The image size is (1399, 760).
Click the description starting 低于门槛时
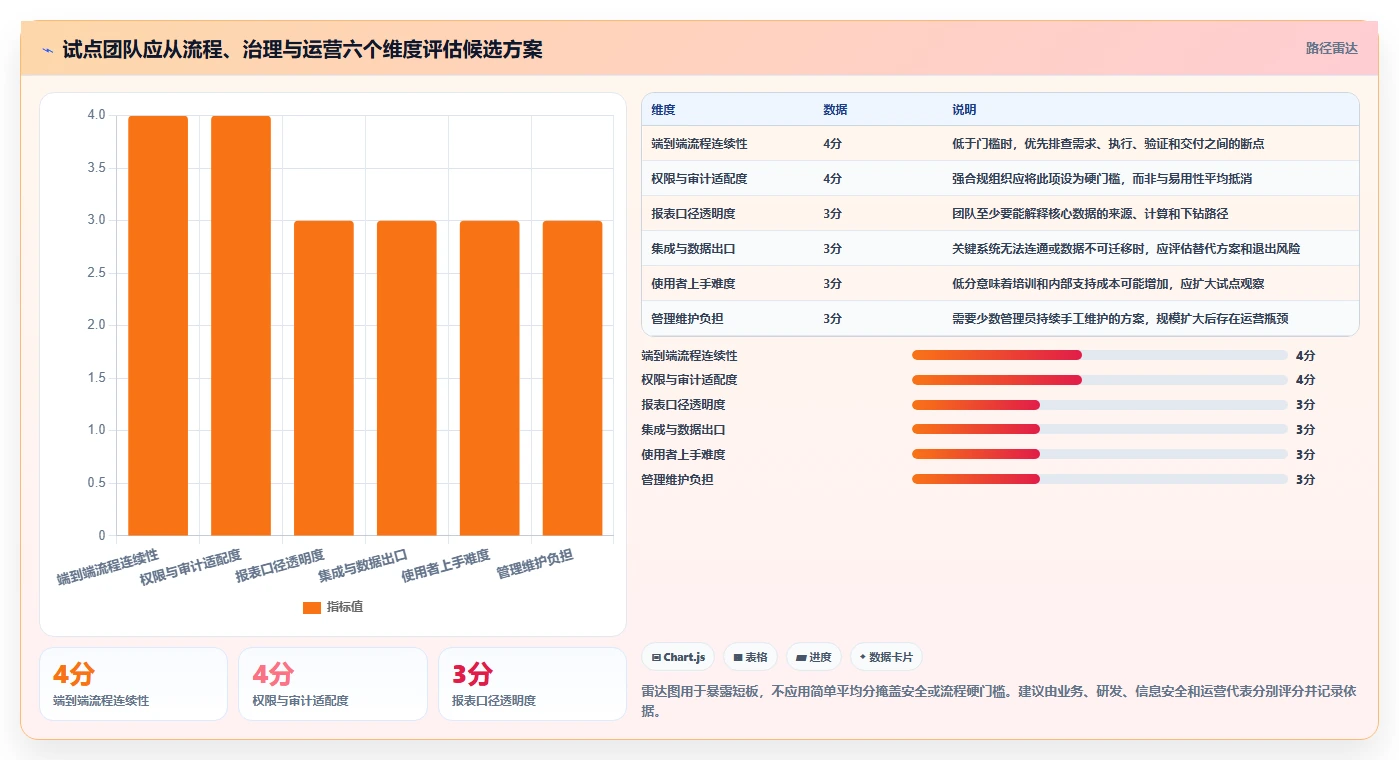pos(1108,144)
